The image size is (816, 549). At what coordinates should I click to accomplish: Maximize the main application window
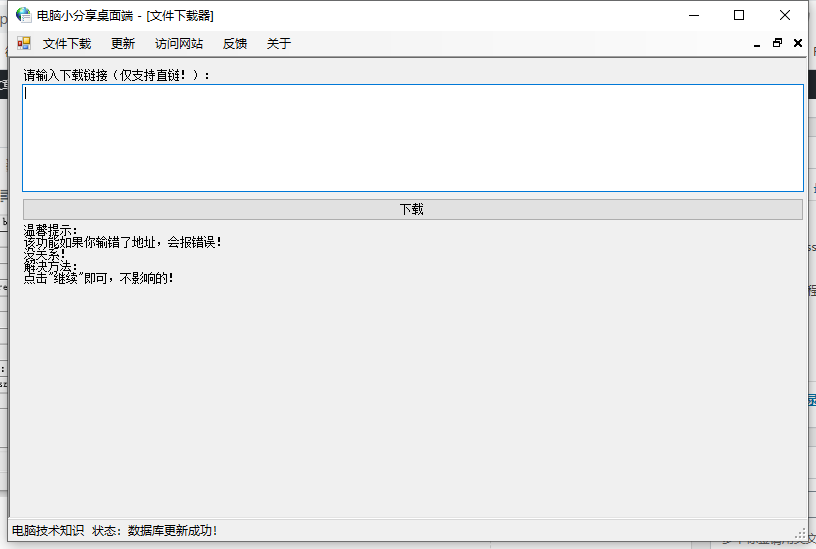pyautogui.click(x=738, y=15)
